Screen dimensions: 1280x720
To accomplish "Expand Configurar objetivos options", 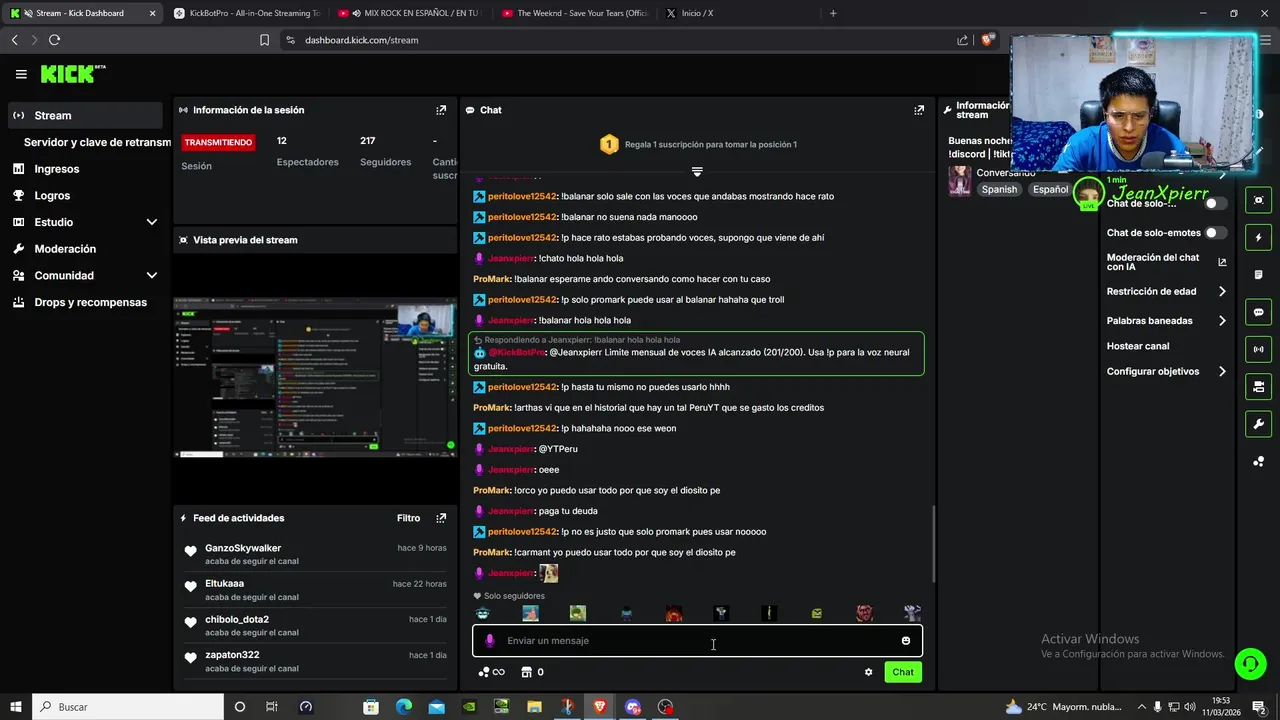I will (x=1222, y=371).
